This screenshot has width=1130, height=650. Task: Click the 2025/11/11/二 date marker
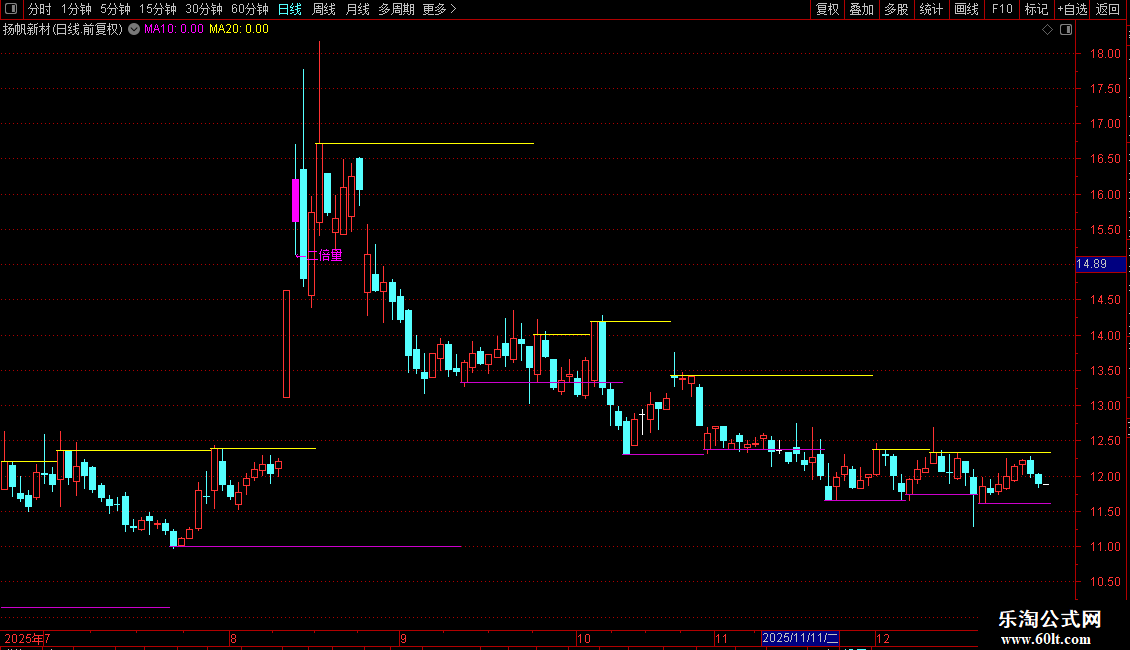(800, 638)
